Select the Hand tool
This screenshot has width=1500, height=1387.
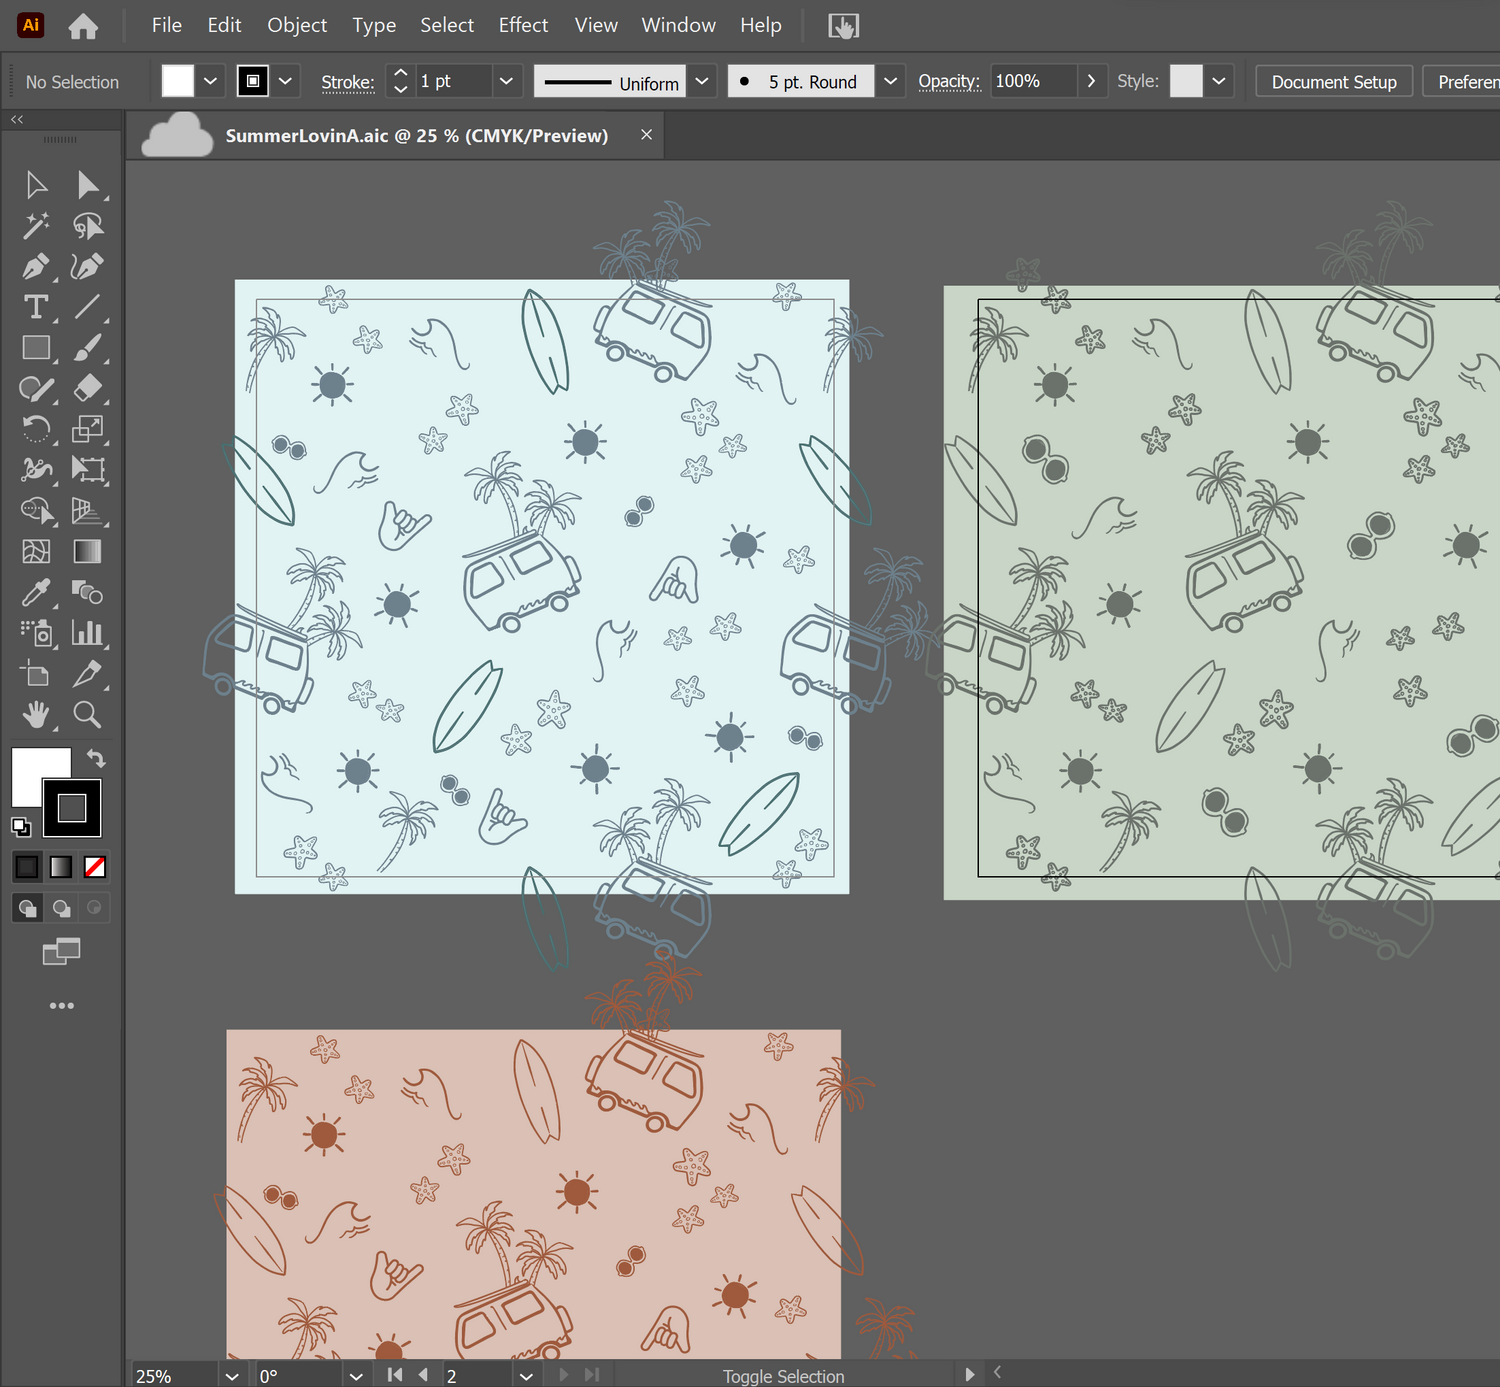click(x=37, y=714)
